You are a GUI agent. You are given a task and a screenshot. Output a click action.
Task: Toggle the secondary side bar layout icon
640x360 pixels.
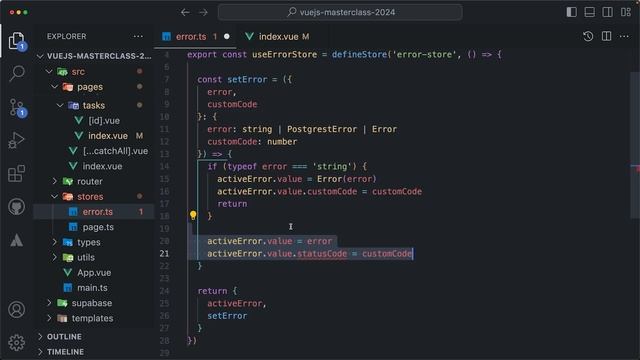tap(607, 12)
